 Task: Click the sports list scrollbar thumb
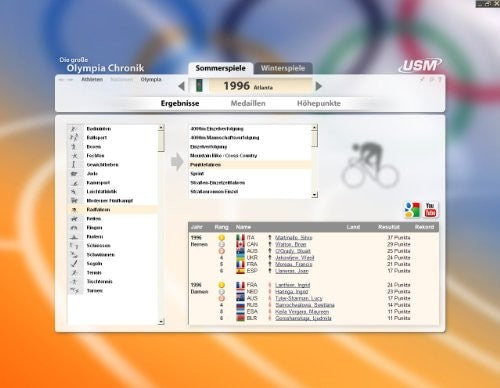[161, 141]
